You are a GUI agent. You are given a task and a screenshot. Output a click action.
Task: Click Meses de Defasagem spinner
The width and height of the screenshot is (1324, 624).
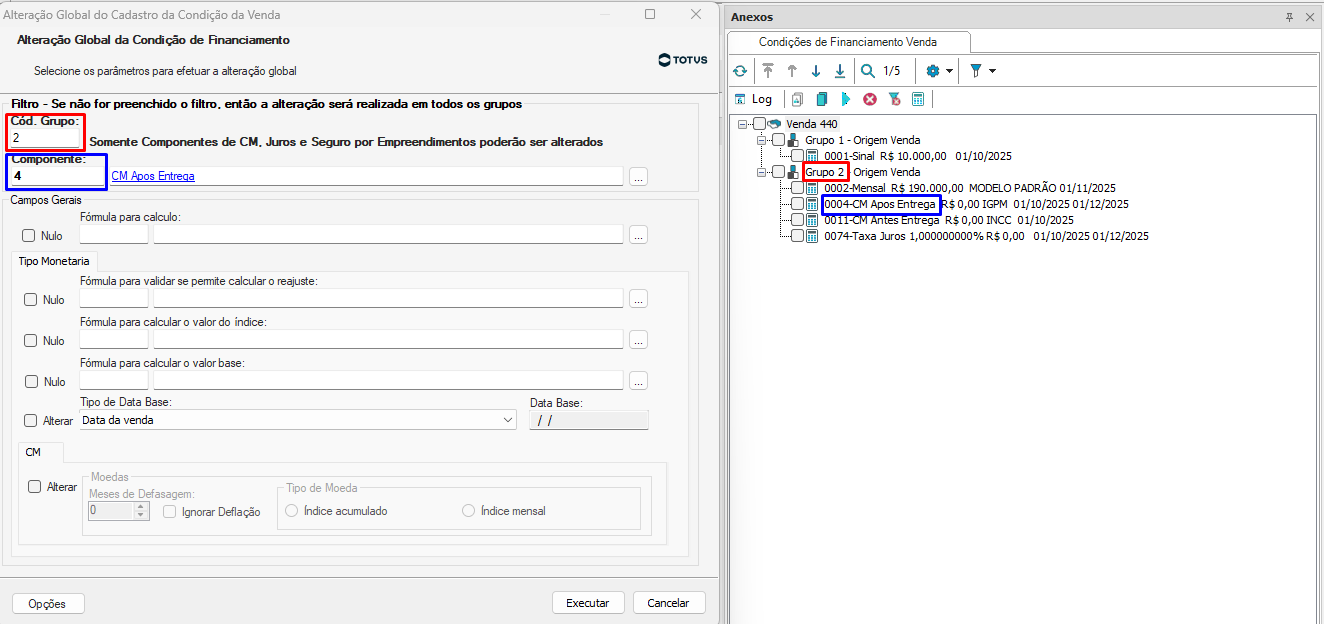pos(141,511)
